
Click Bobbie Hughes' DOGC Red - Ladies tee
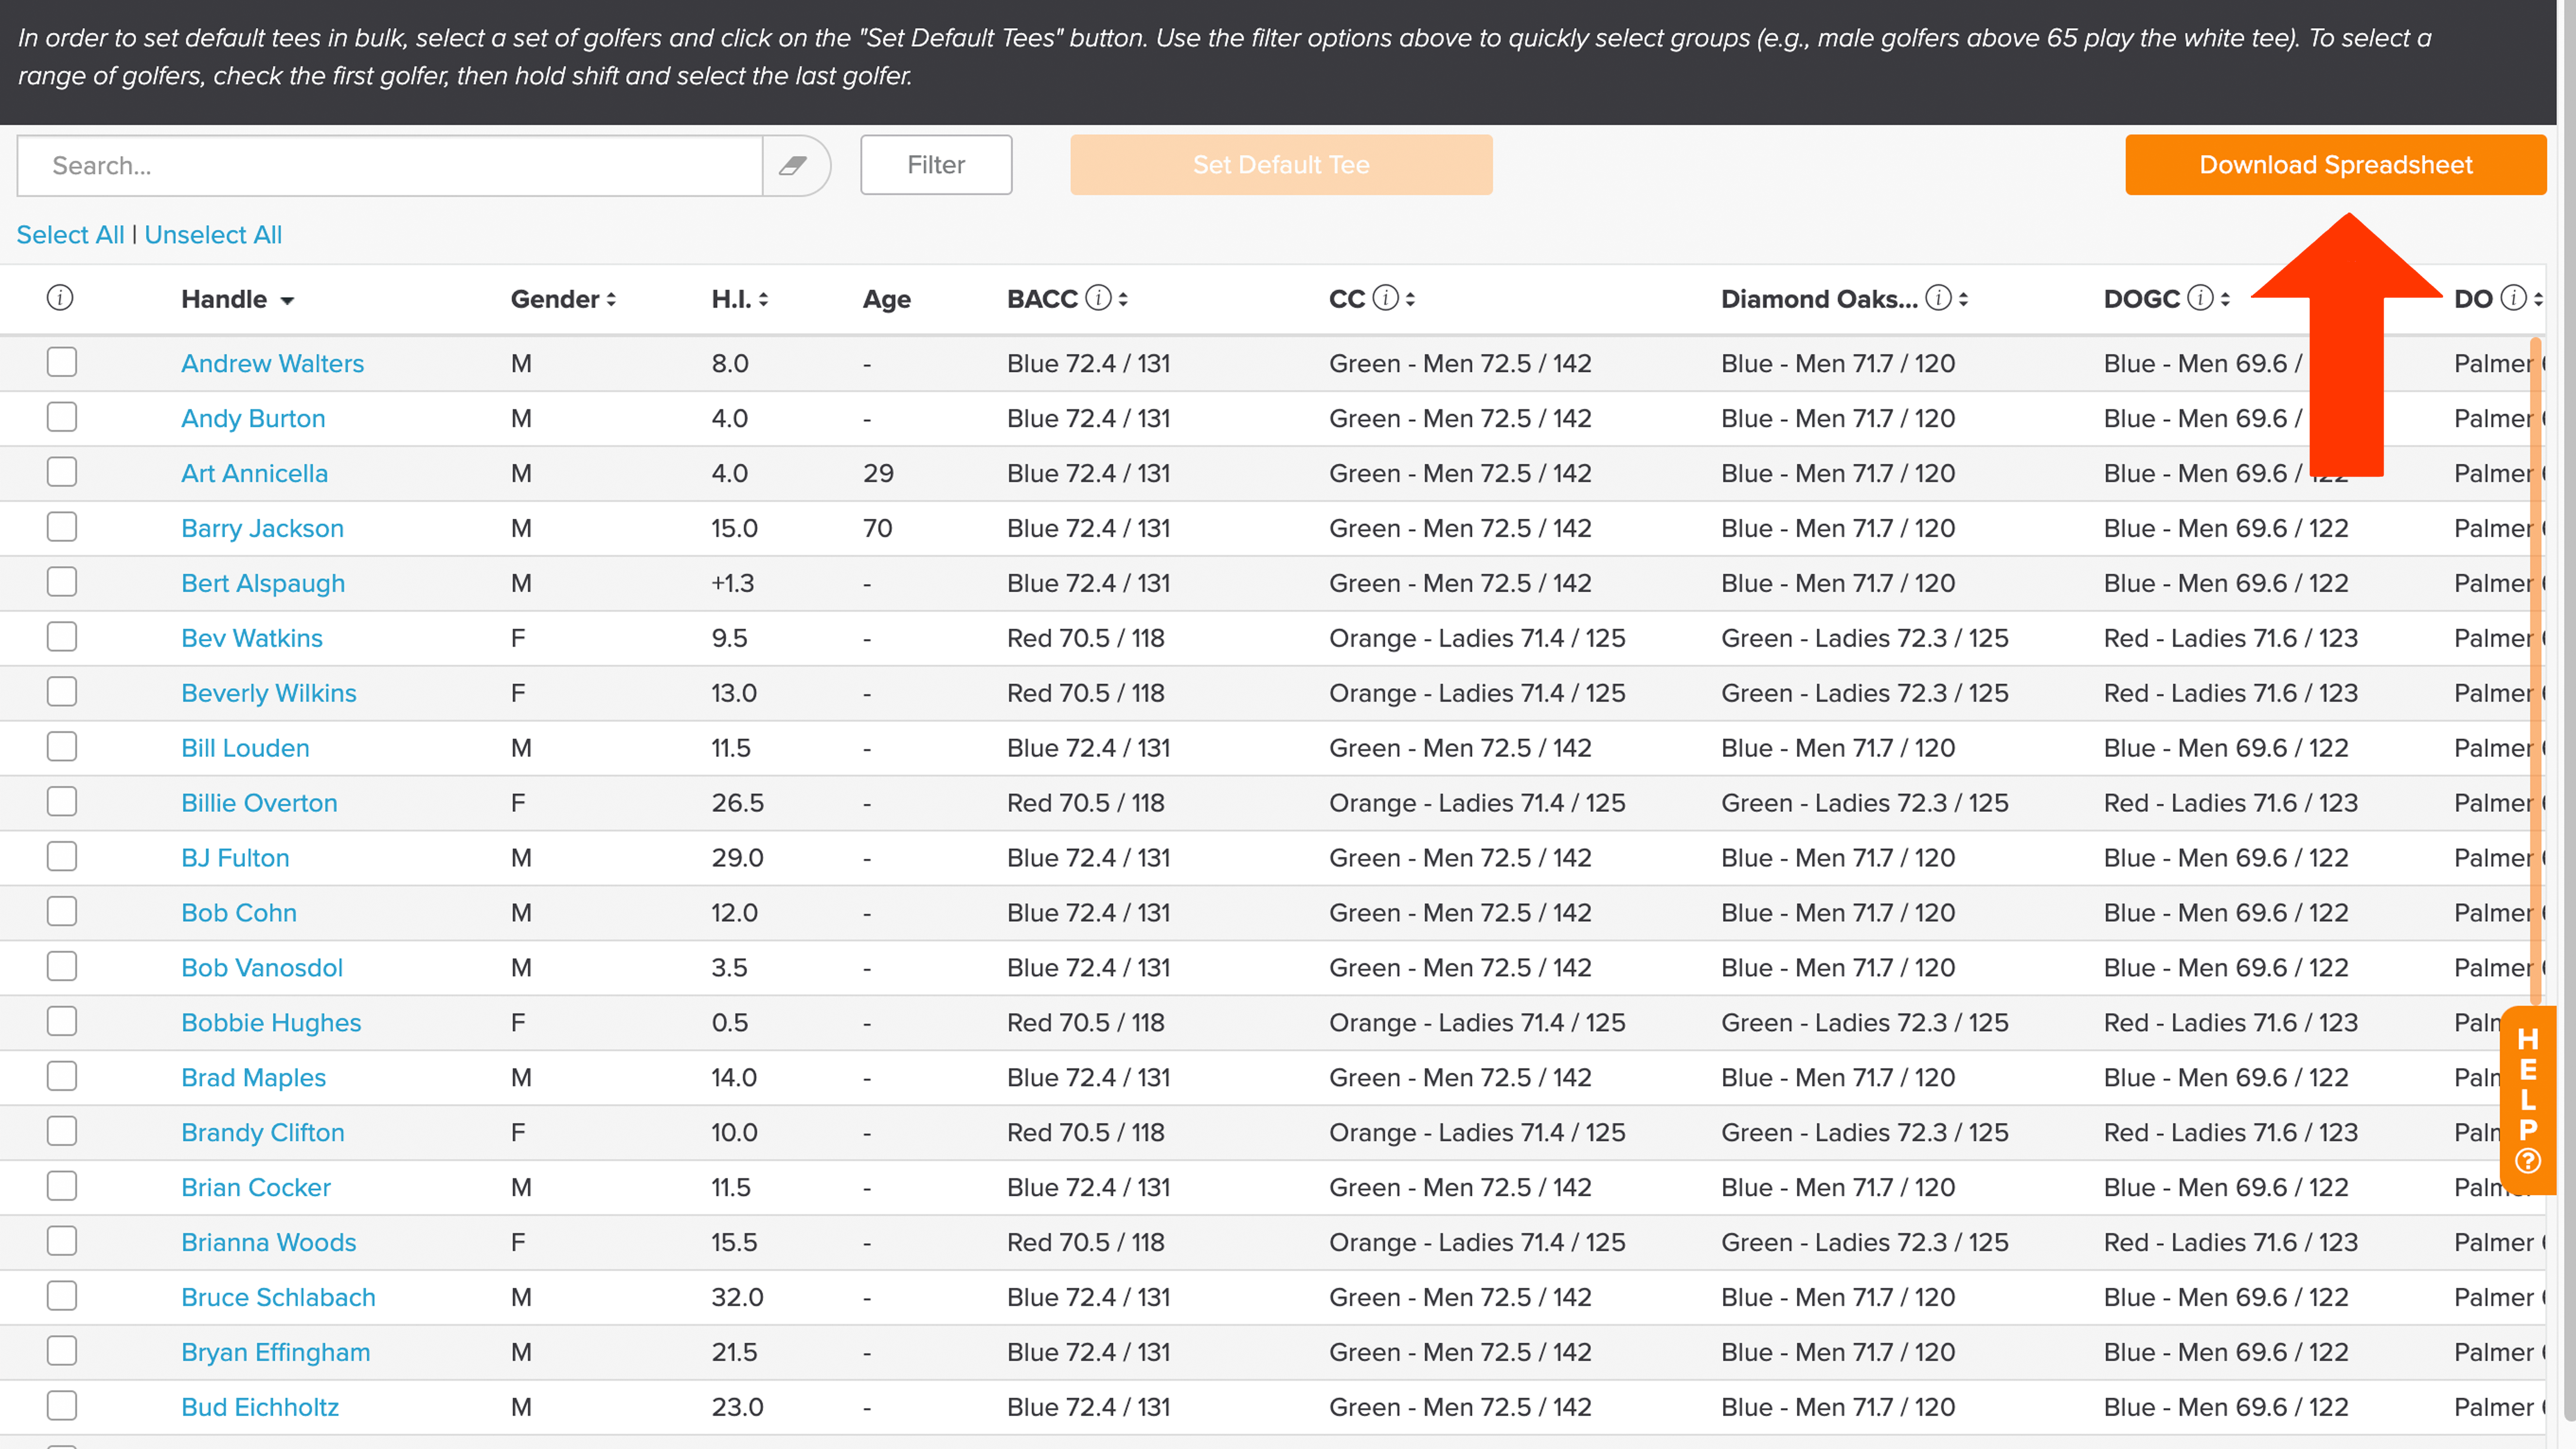click(x=2231, y=1023)
